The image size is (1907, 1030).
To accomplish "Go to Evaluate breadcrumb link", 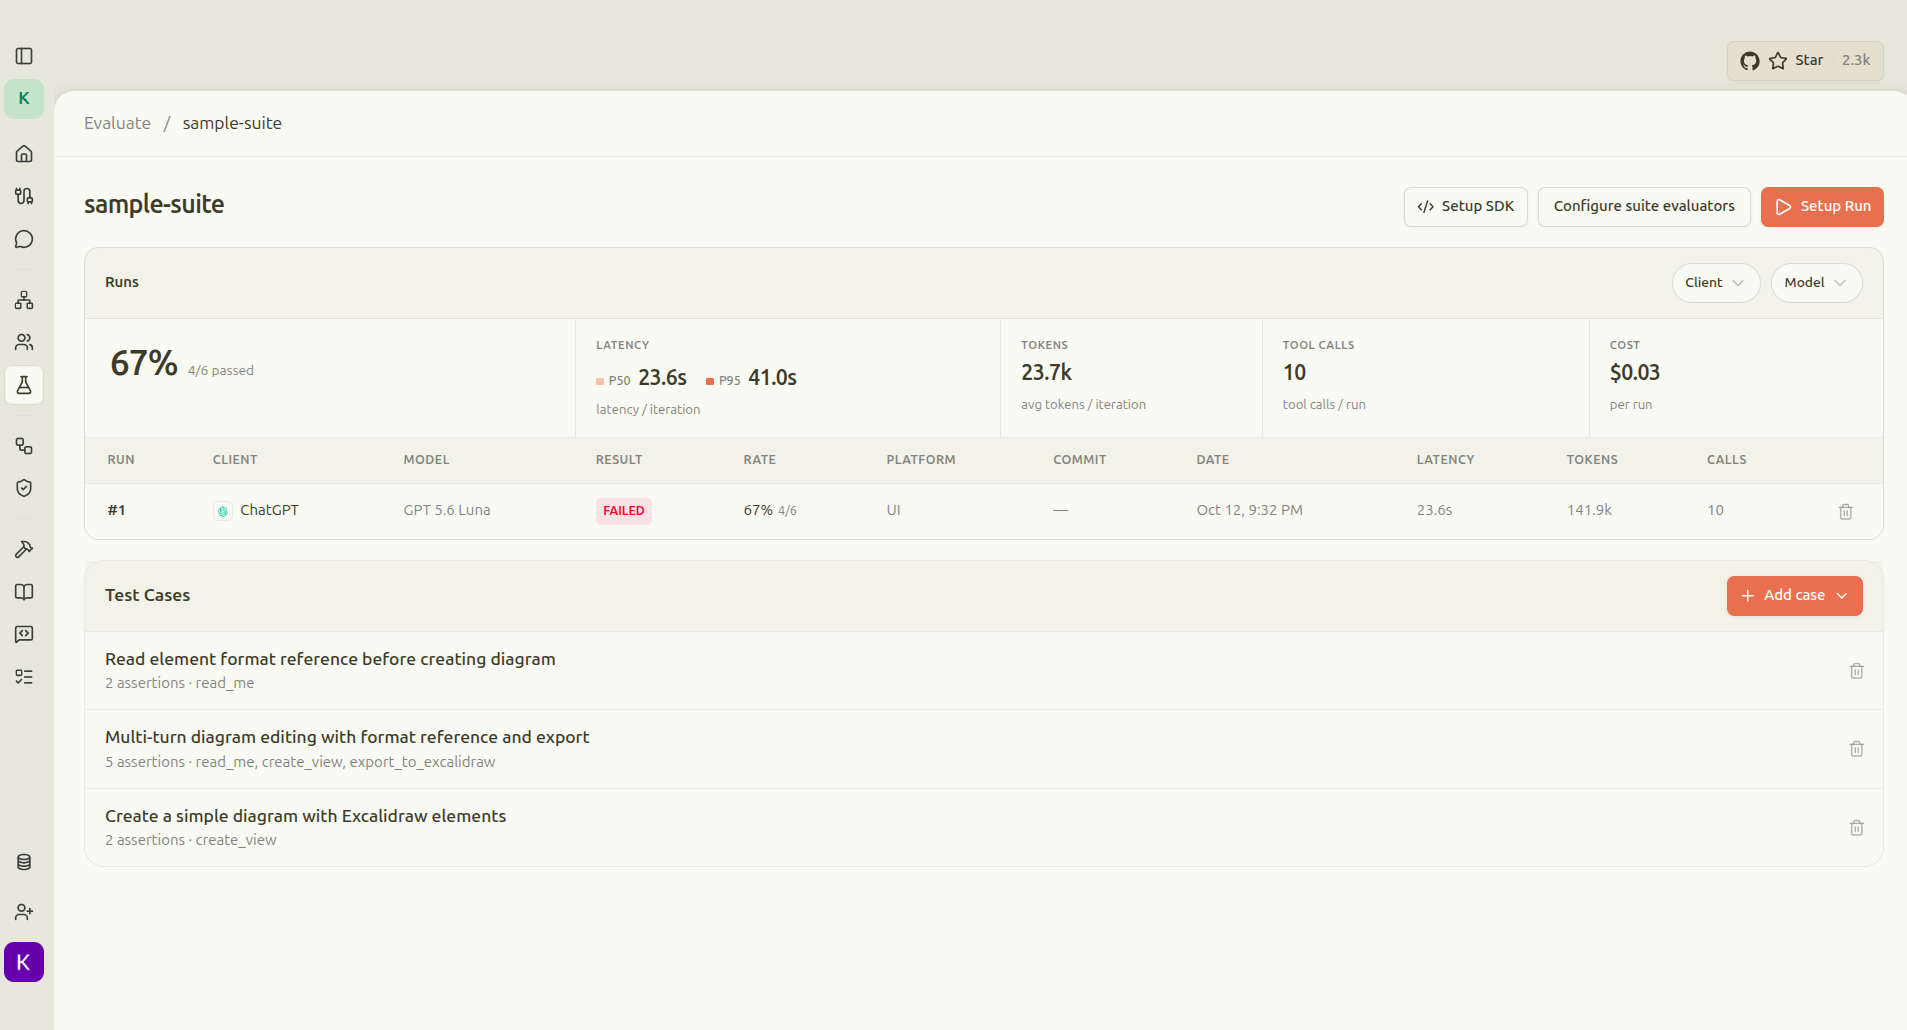I will [117, 123].
